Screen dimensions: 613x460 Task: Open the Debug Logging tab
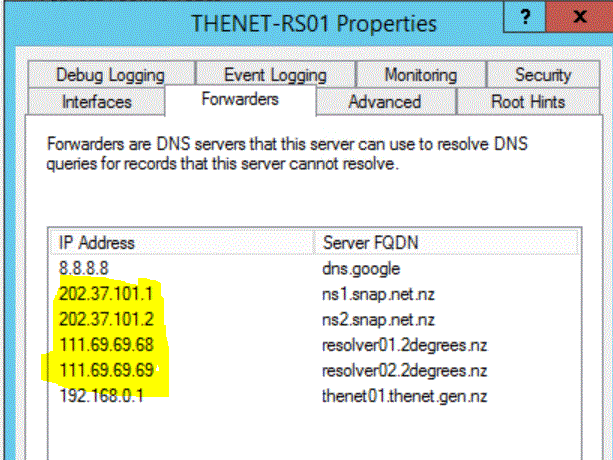(111, 74)
